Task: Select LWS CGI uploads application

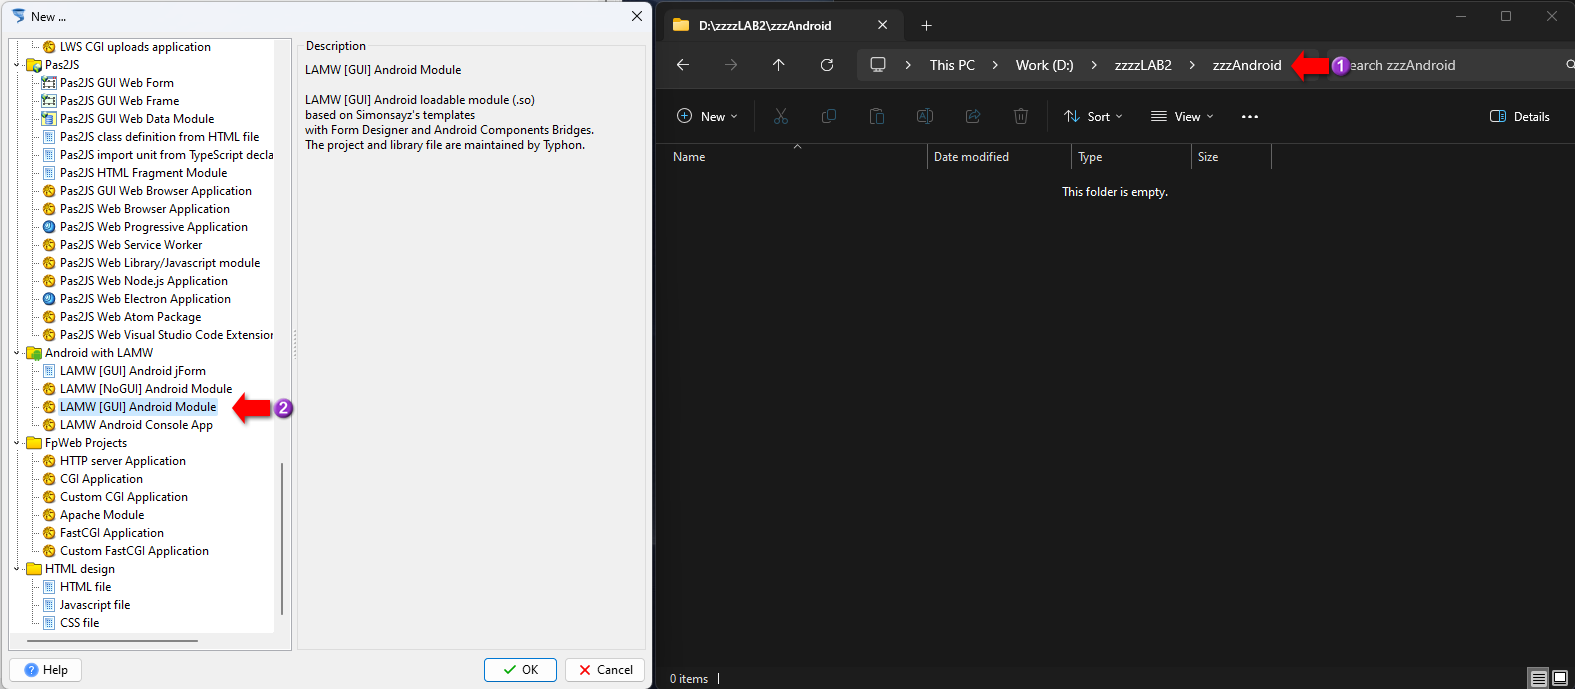Action: click(135, 47)
